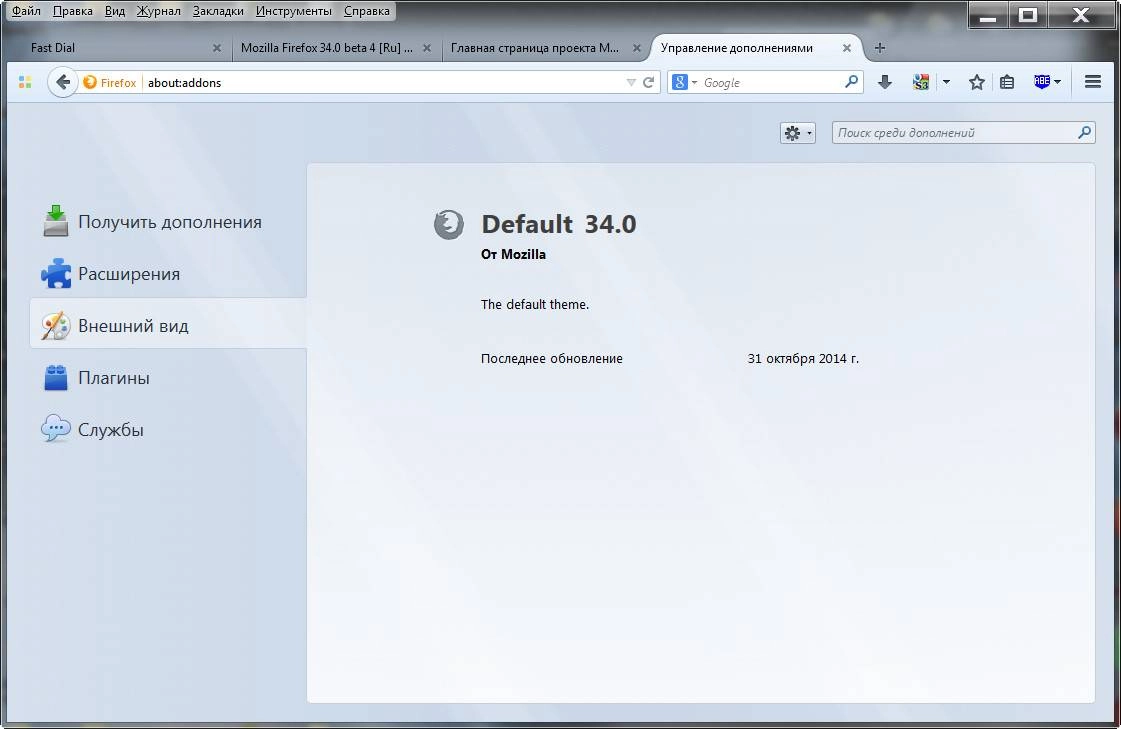Reload the page with the refresh icon
Viewport: 1121px width, 729px height.
[x=648, y=82]
